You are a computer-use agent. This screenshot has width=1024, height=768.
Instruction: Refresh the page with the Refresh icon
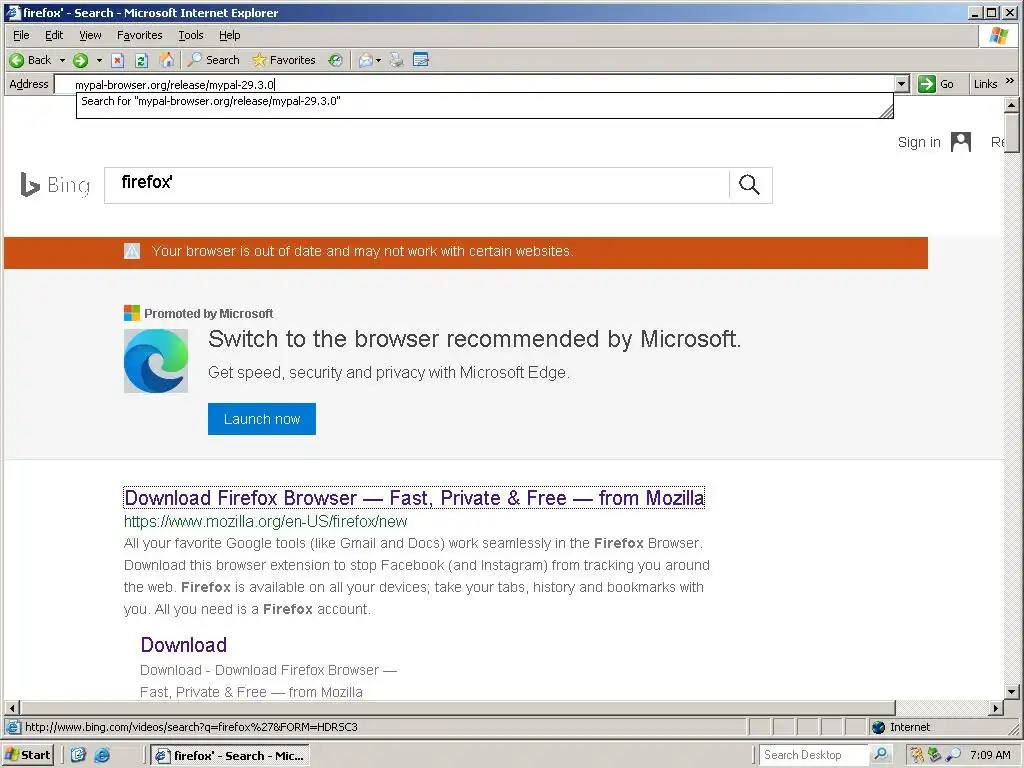141,60
